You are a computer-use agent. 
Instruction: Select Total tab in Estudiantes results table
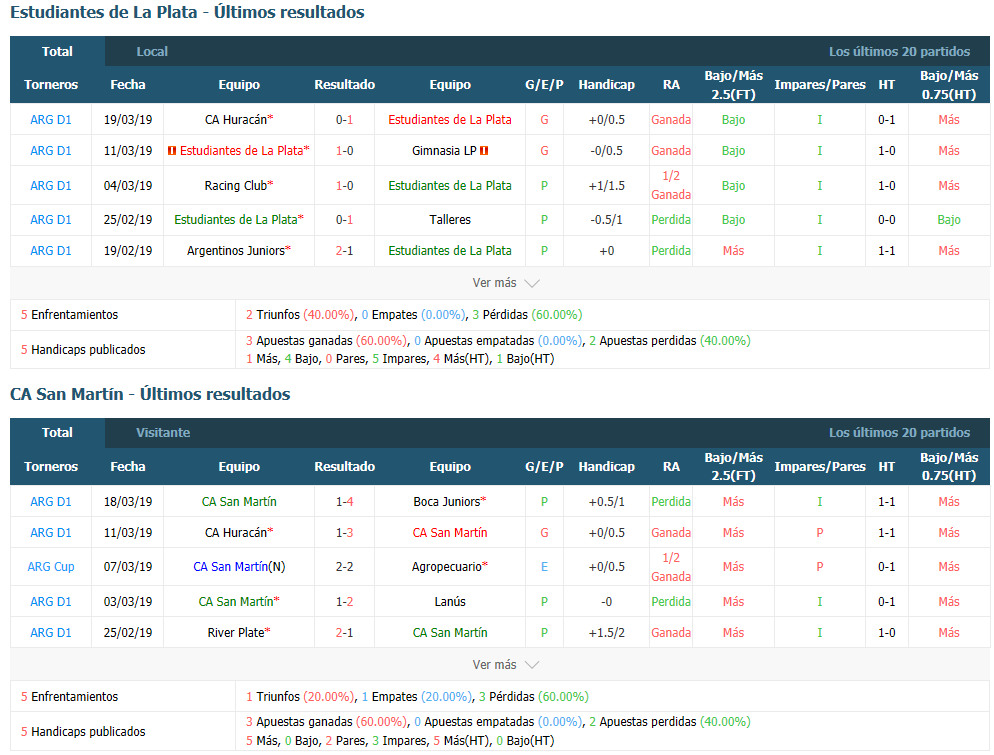pyautogui.click(x=57, y=51)
